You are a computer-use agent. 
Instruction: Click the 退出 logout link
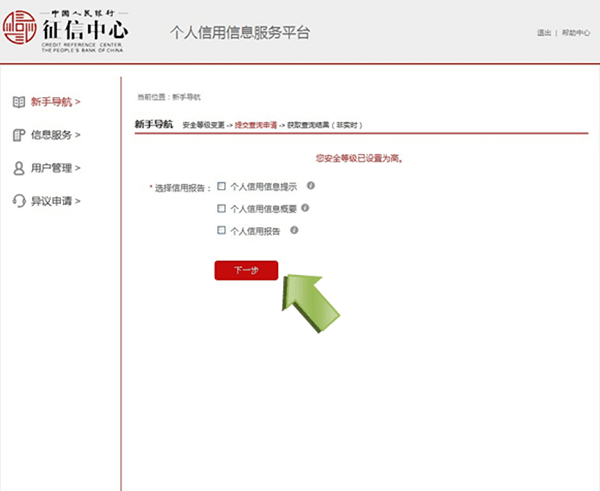544,33
